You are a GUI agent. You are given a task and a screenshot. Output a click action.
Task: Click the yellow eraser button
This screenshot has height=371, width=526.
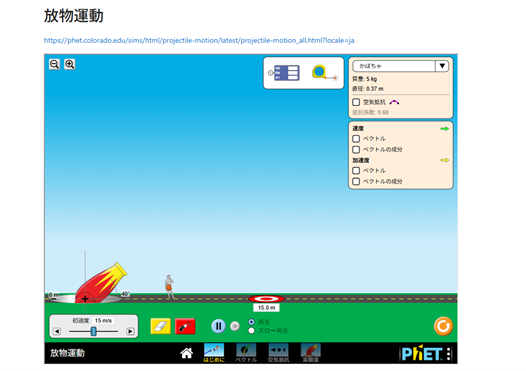click(x=161, y=326)
